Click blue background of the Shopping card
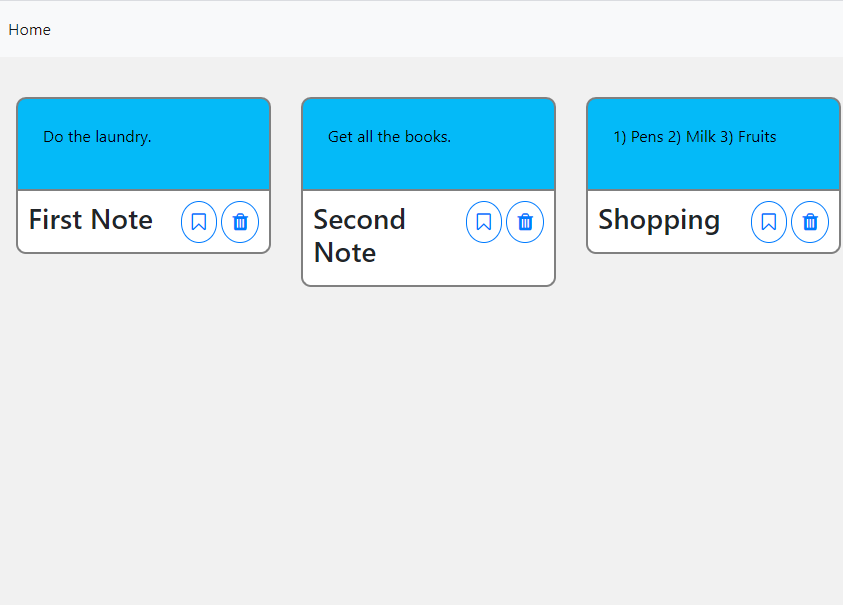The width and height of the screenshot is (843, 605). click(x=713, y=168)
